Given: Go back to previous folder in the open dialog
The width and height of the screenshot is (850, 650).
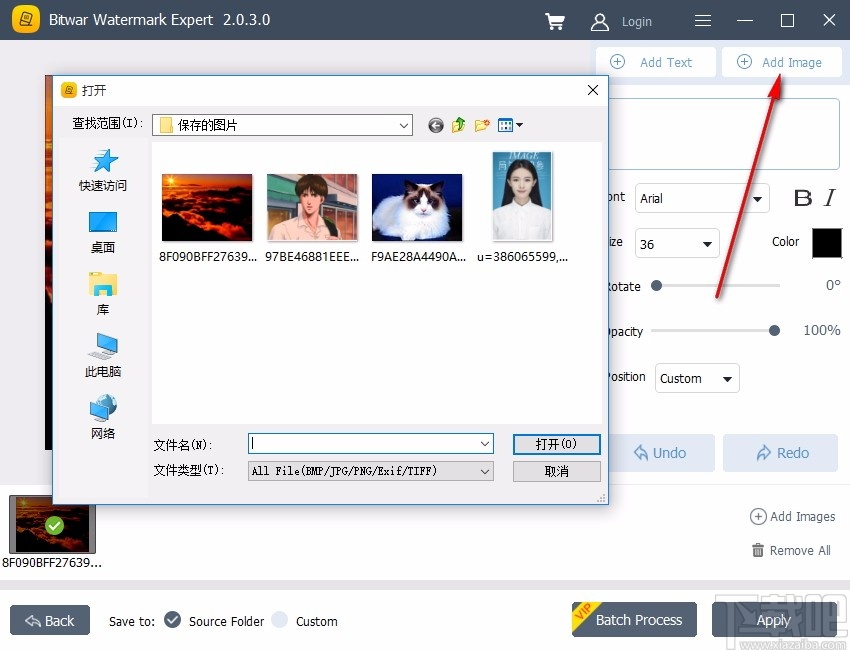Looking at the screenshot, I should click(x=435, y=125).
